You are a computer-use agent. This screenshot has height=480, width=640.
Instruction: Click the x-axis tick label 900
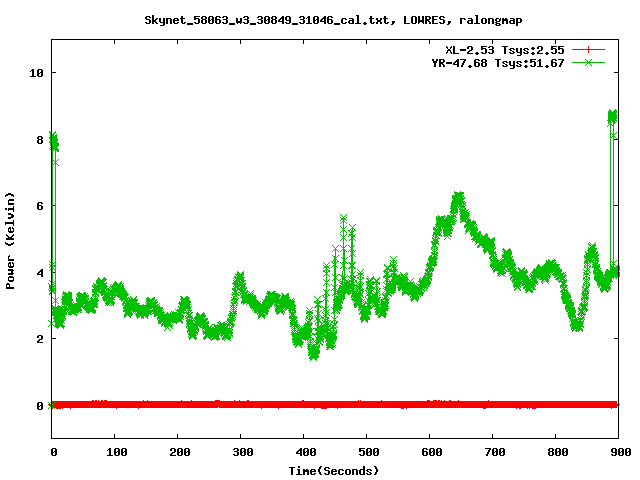620,452
